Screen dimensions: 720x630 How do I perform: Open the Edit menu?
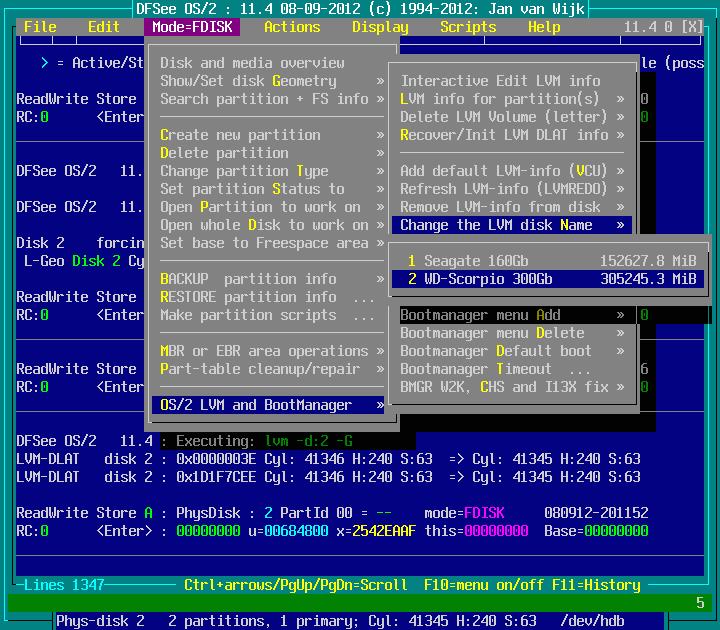104,27
